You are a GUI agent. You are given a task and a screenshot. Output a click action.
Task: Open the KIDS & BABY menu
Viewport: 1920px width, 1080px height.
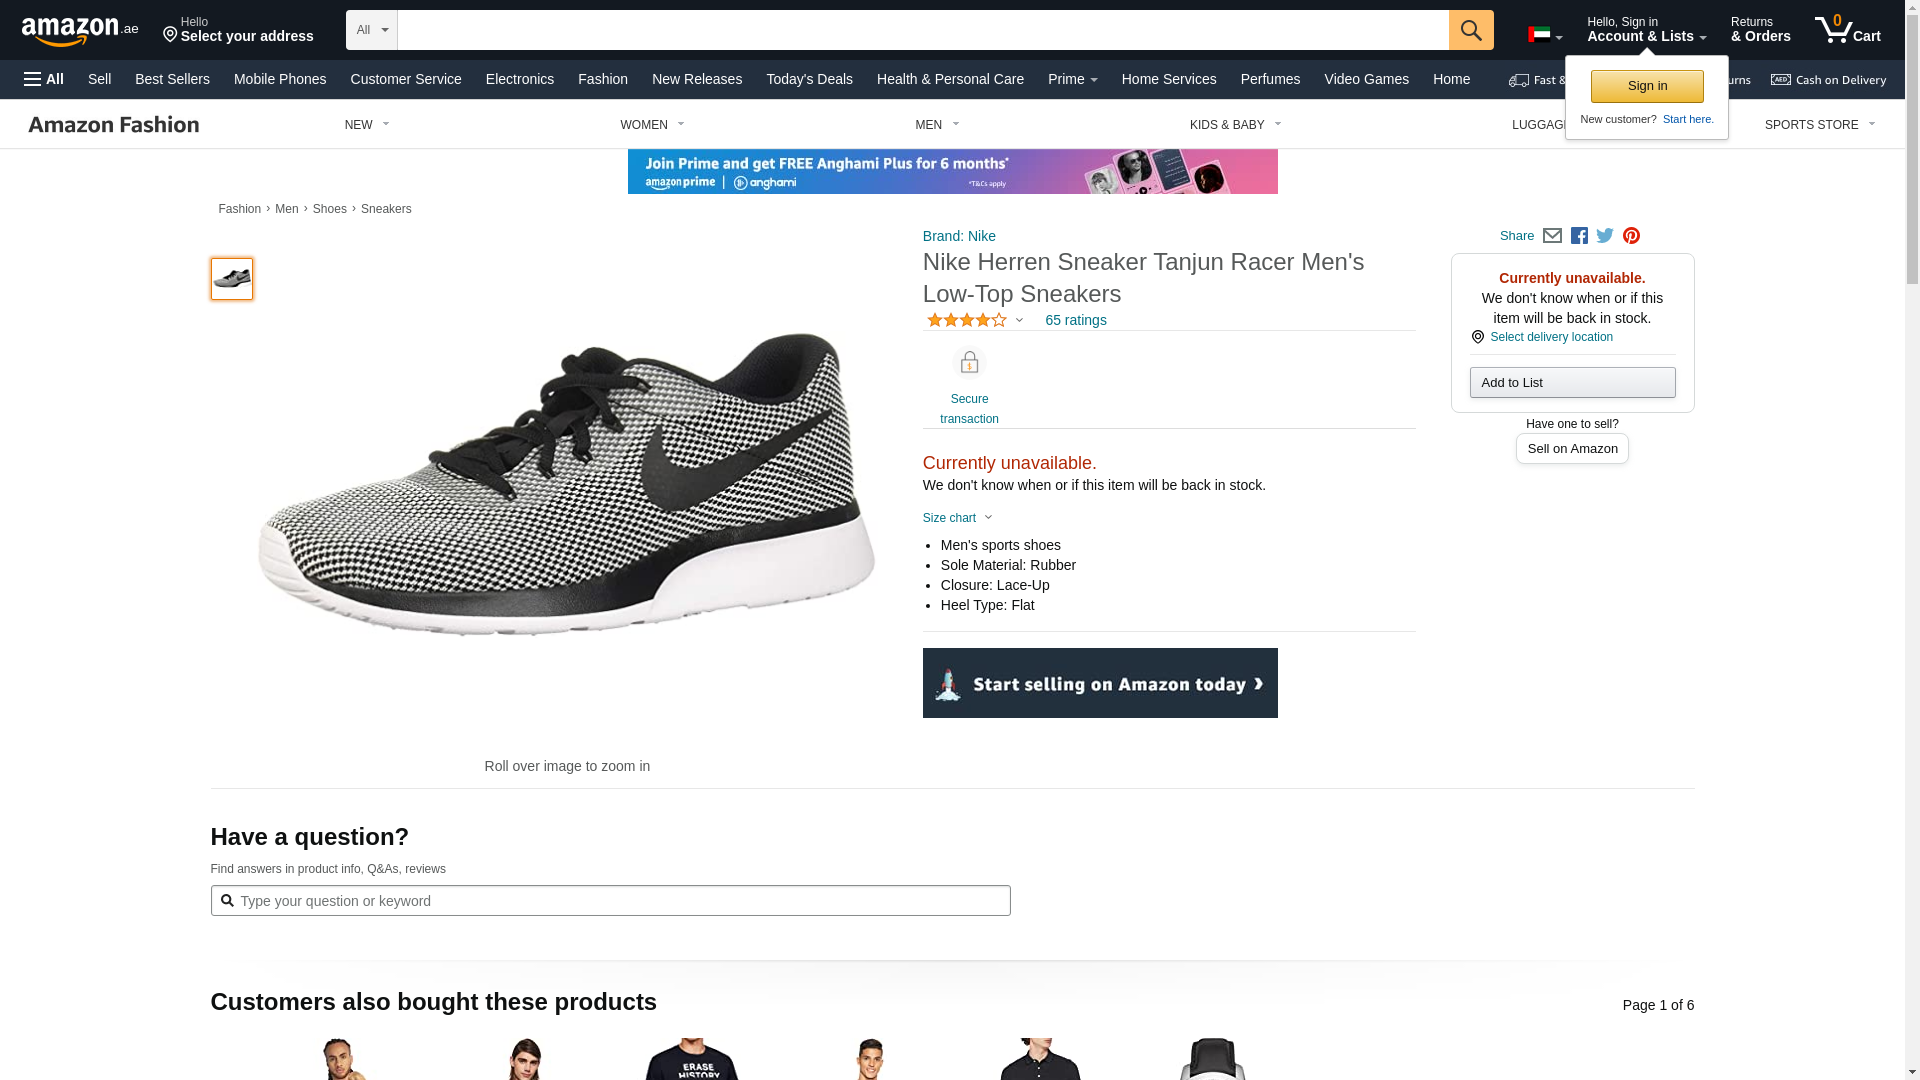pos(1235,125)
